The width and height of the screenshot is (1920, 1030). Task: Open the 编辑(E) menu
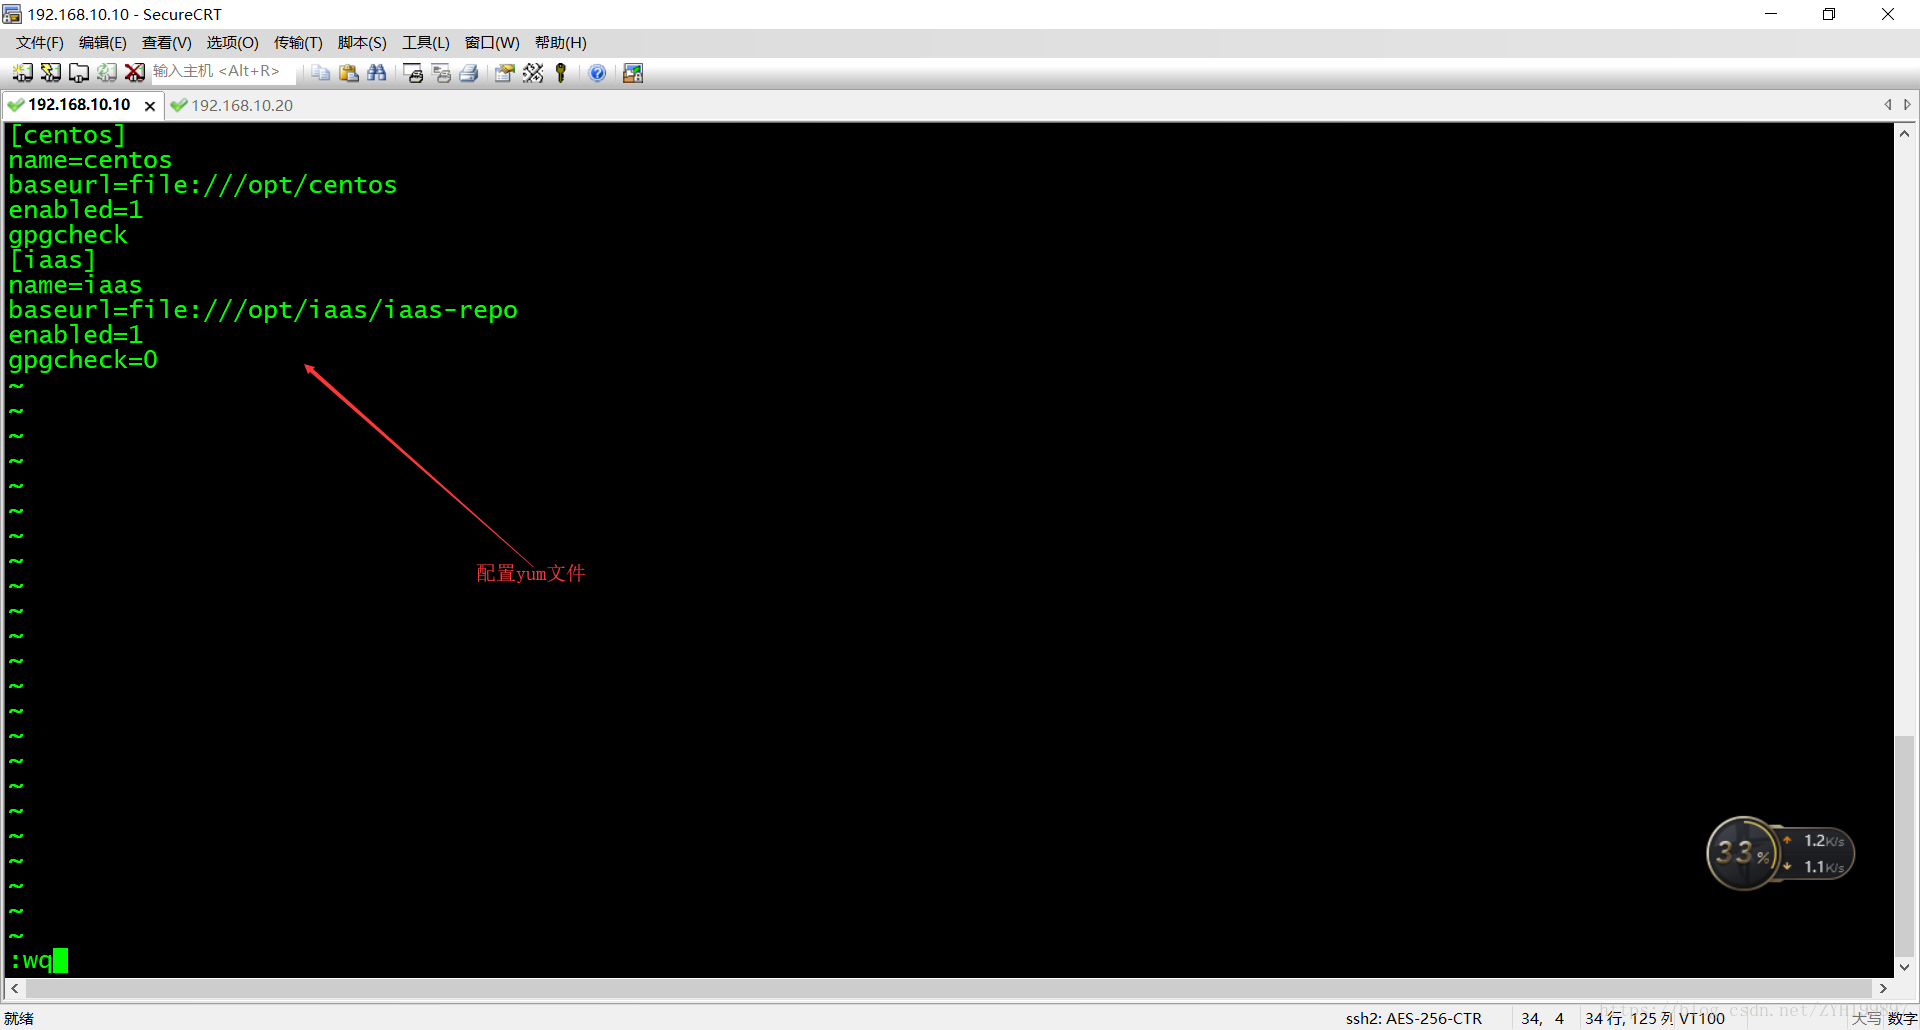102,42
